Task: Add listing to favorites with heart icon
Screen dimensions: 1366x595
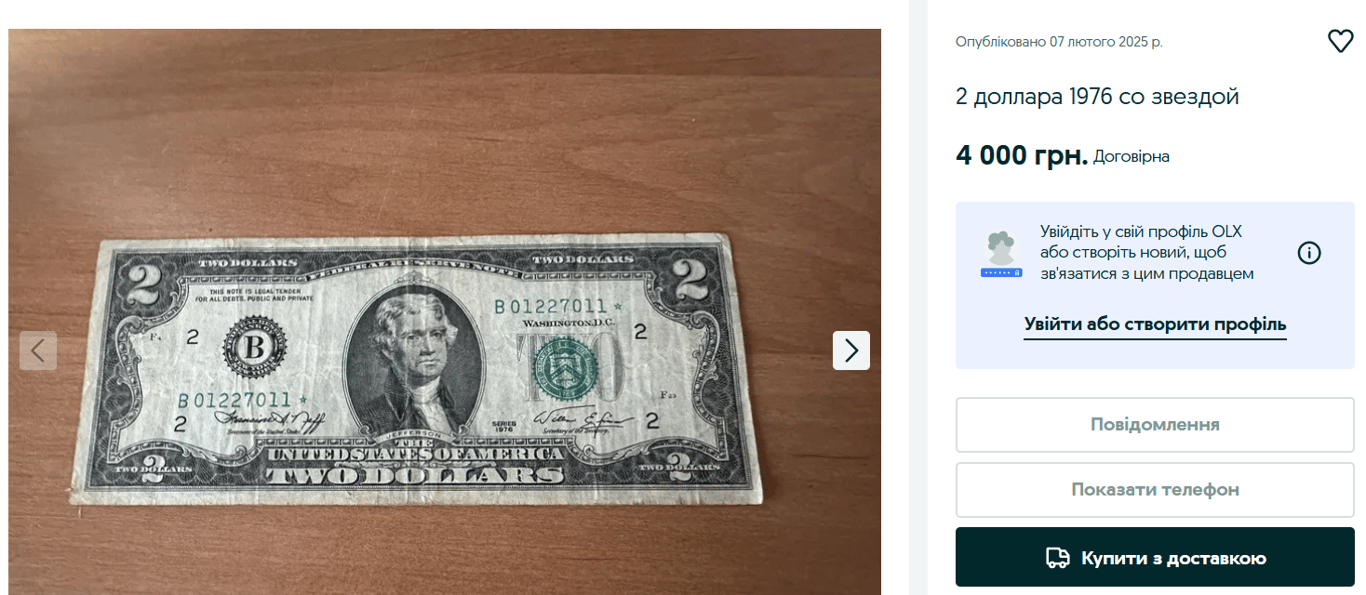Action: (x=1340, y=41)
